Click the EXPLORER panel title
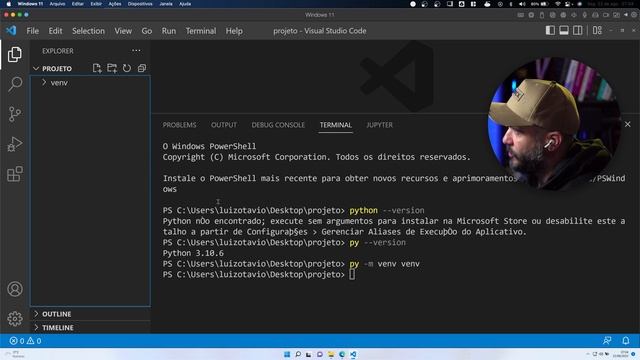The width and height of the screenshot is (640, 360). tap(58, 51)
